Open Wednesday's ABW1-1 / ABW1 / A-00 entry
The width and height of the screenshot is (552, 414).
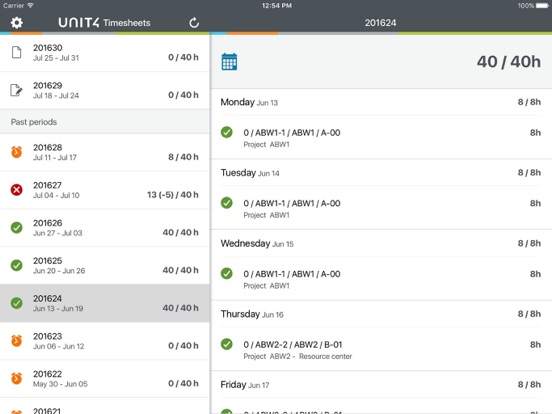[381, 279]
